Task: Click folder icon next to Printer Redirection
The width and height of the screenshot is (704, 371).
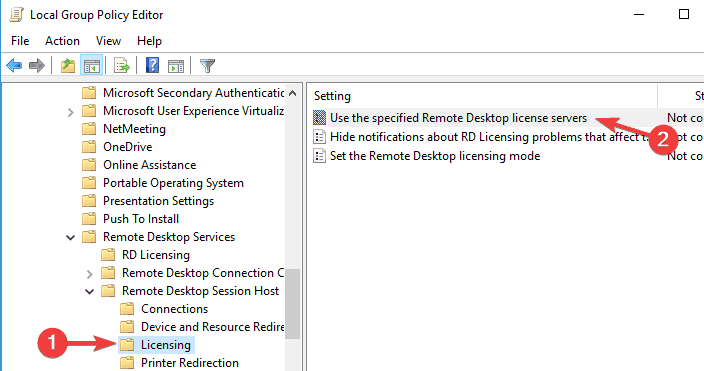Action: coord(127,362)
